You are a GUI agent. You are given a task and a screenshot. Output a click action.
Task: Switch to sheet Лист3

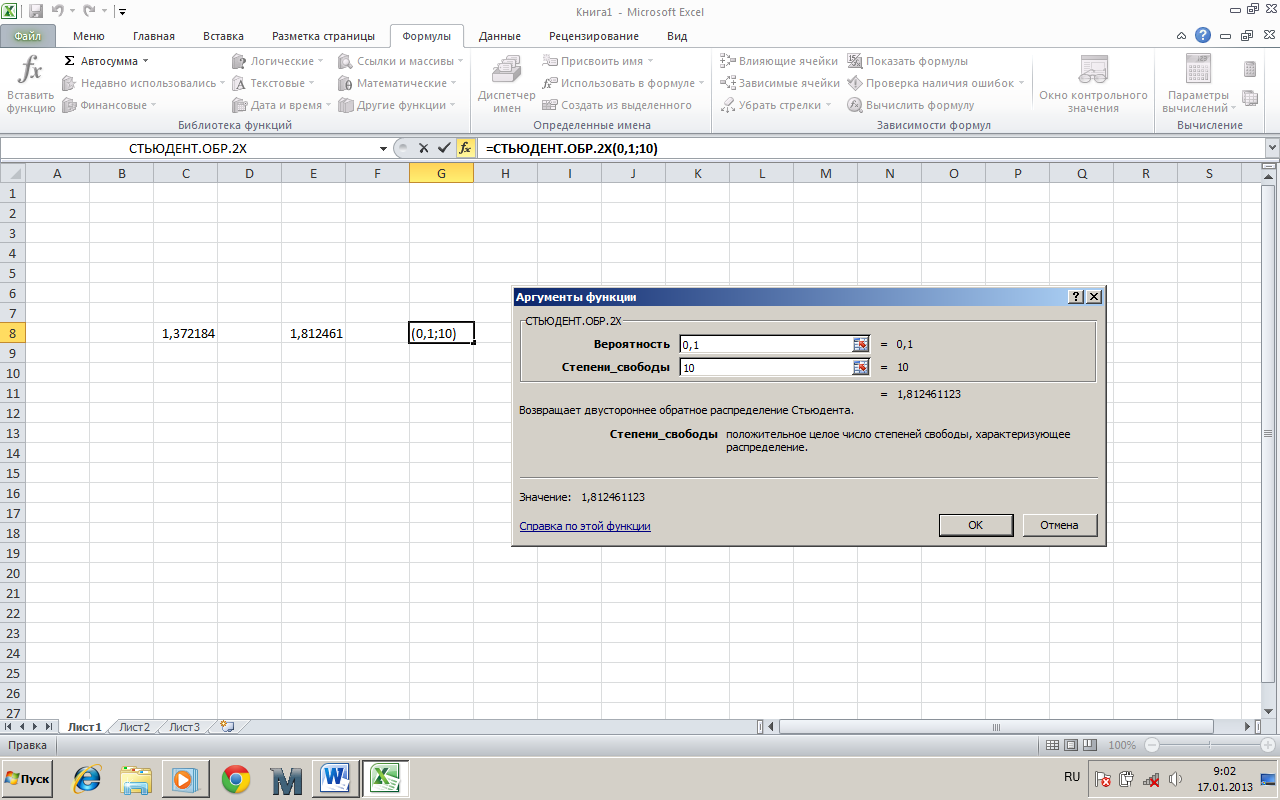(x=184, y=727)
